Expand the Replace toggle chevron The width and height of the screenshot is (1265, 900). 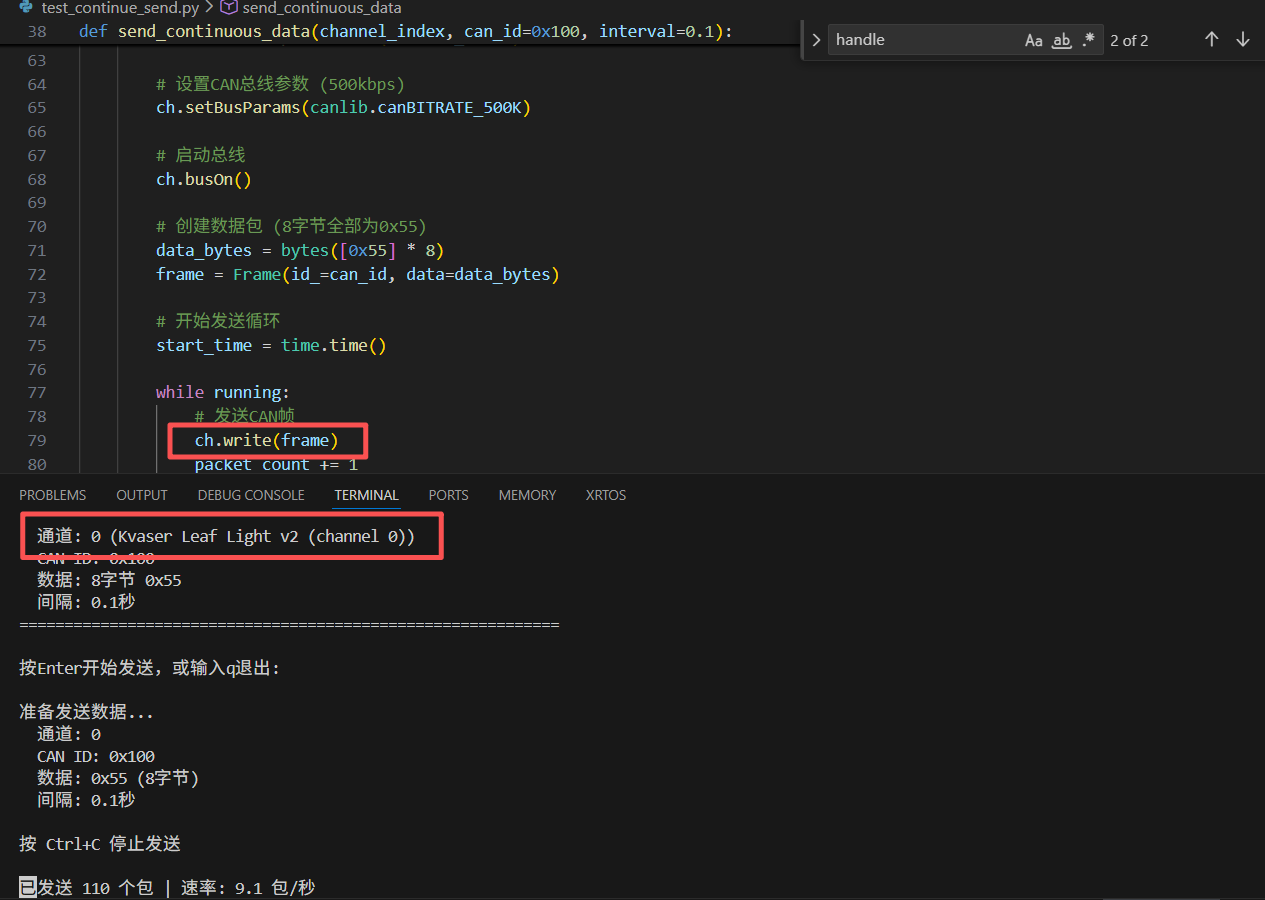(816, 40)
